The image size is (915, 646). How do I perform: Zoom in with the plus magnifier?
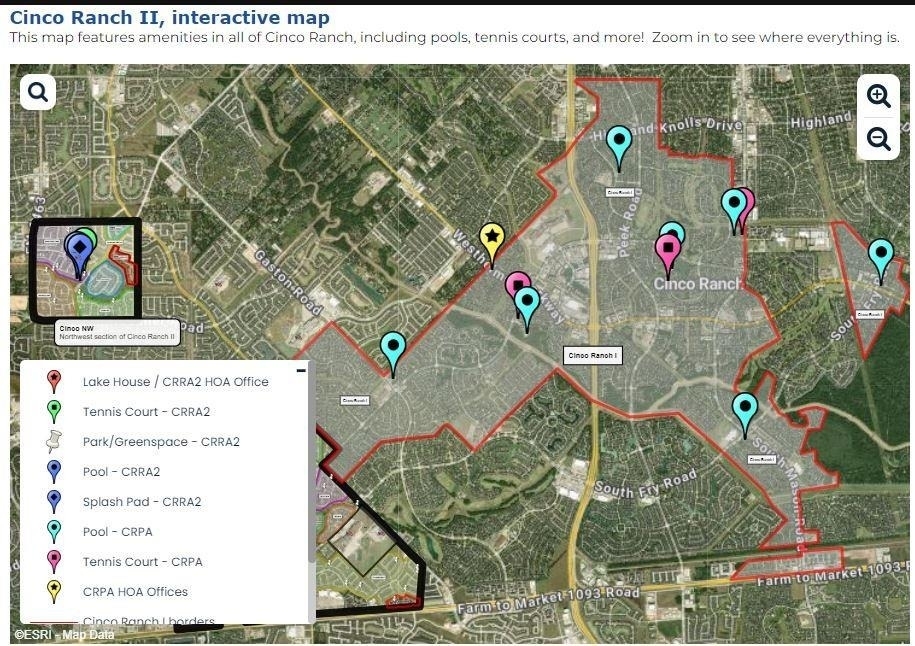point(878,96)
